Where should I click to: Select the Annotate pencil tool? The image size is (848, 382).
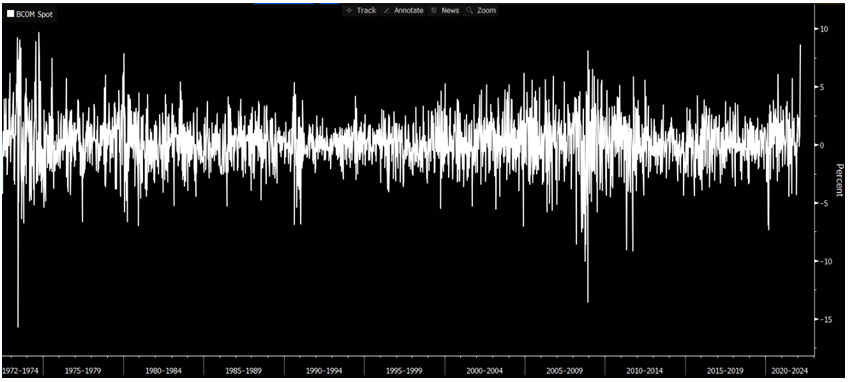pyautogui.click(x=403, y=10)
